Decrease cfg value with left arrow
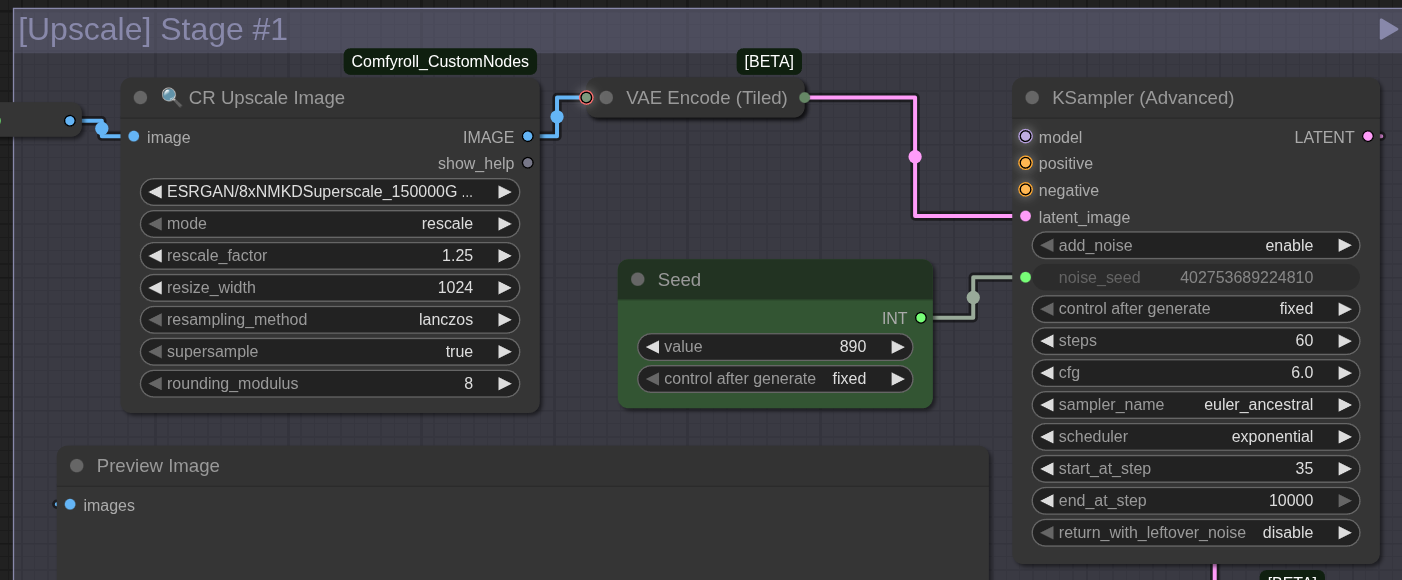 click(x=1047, y=373)
